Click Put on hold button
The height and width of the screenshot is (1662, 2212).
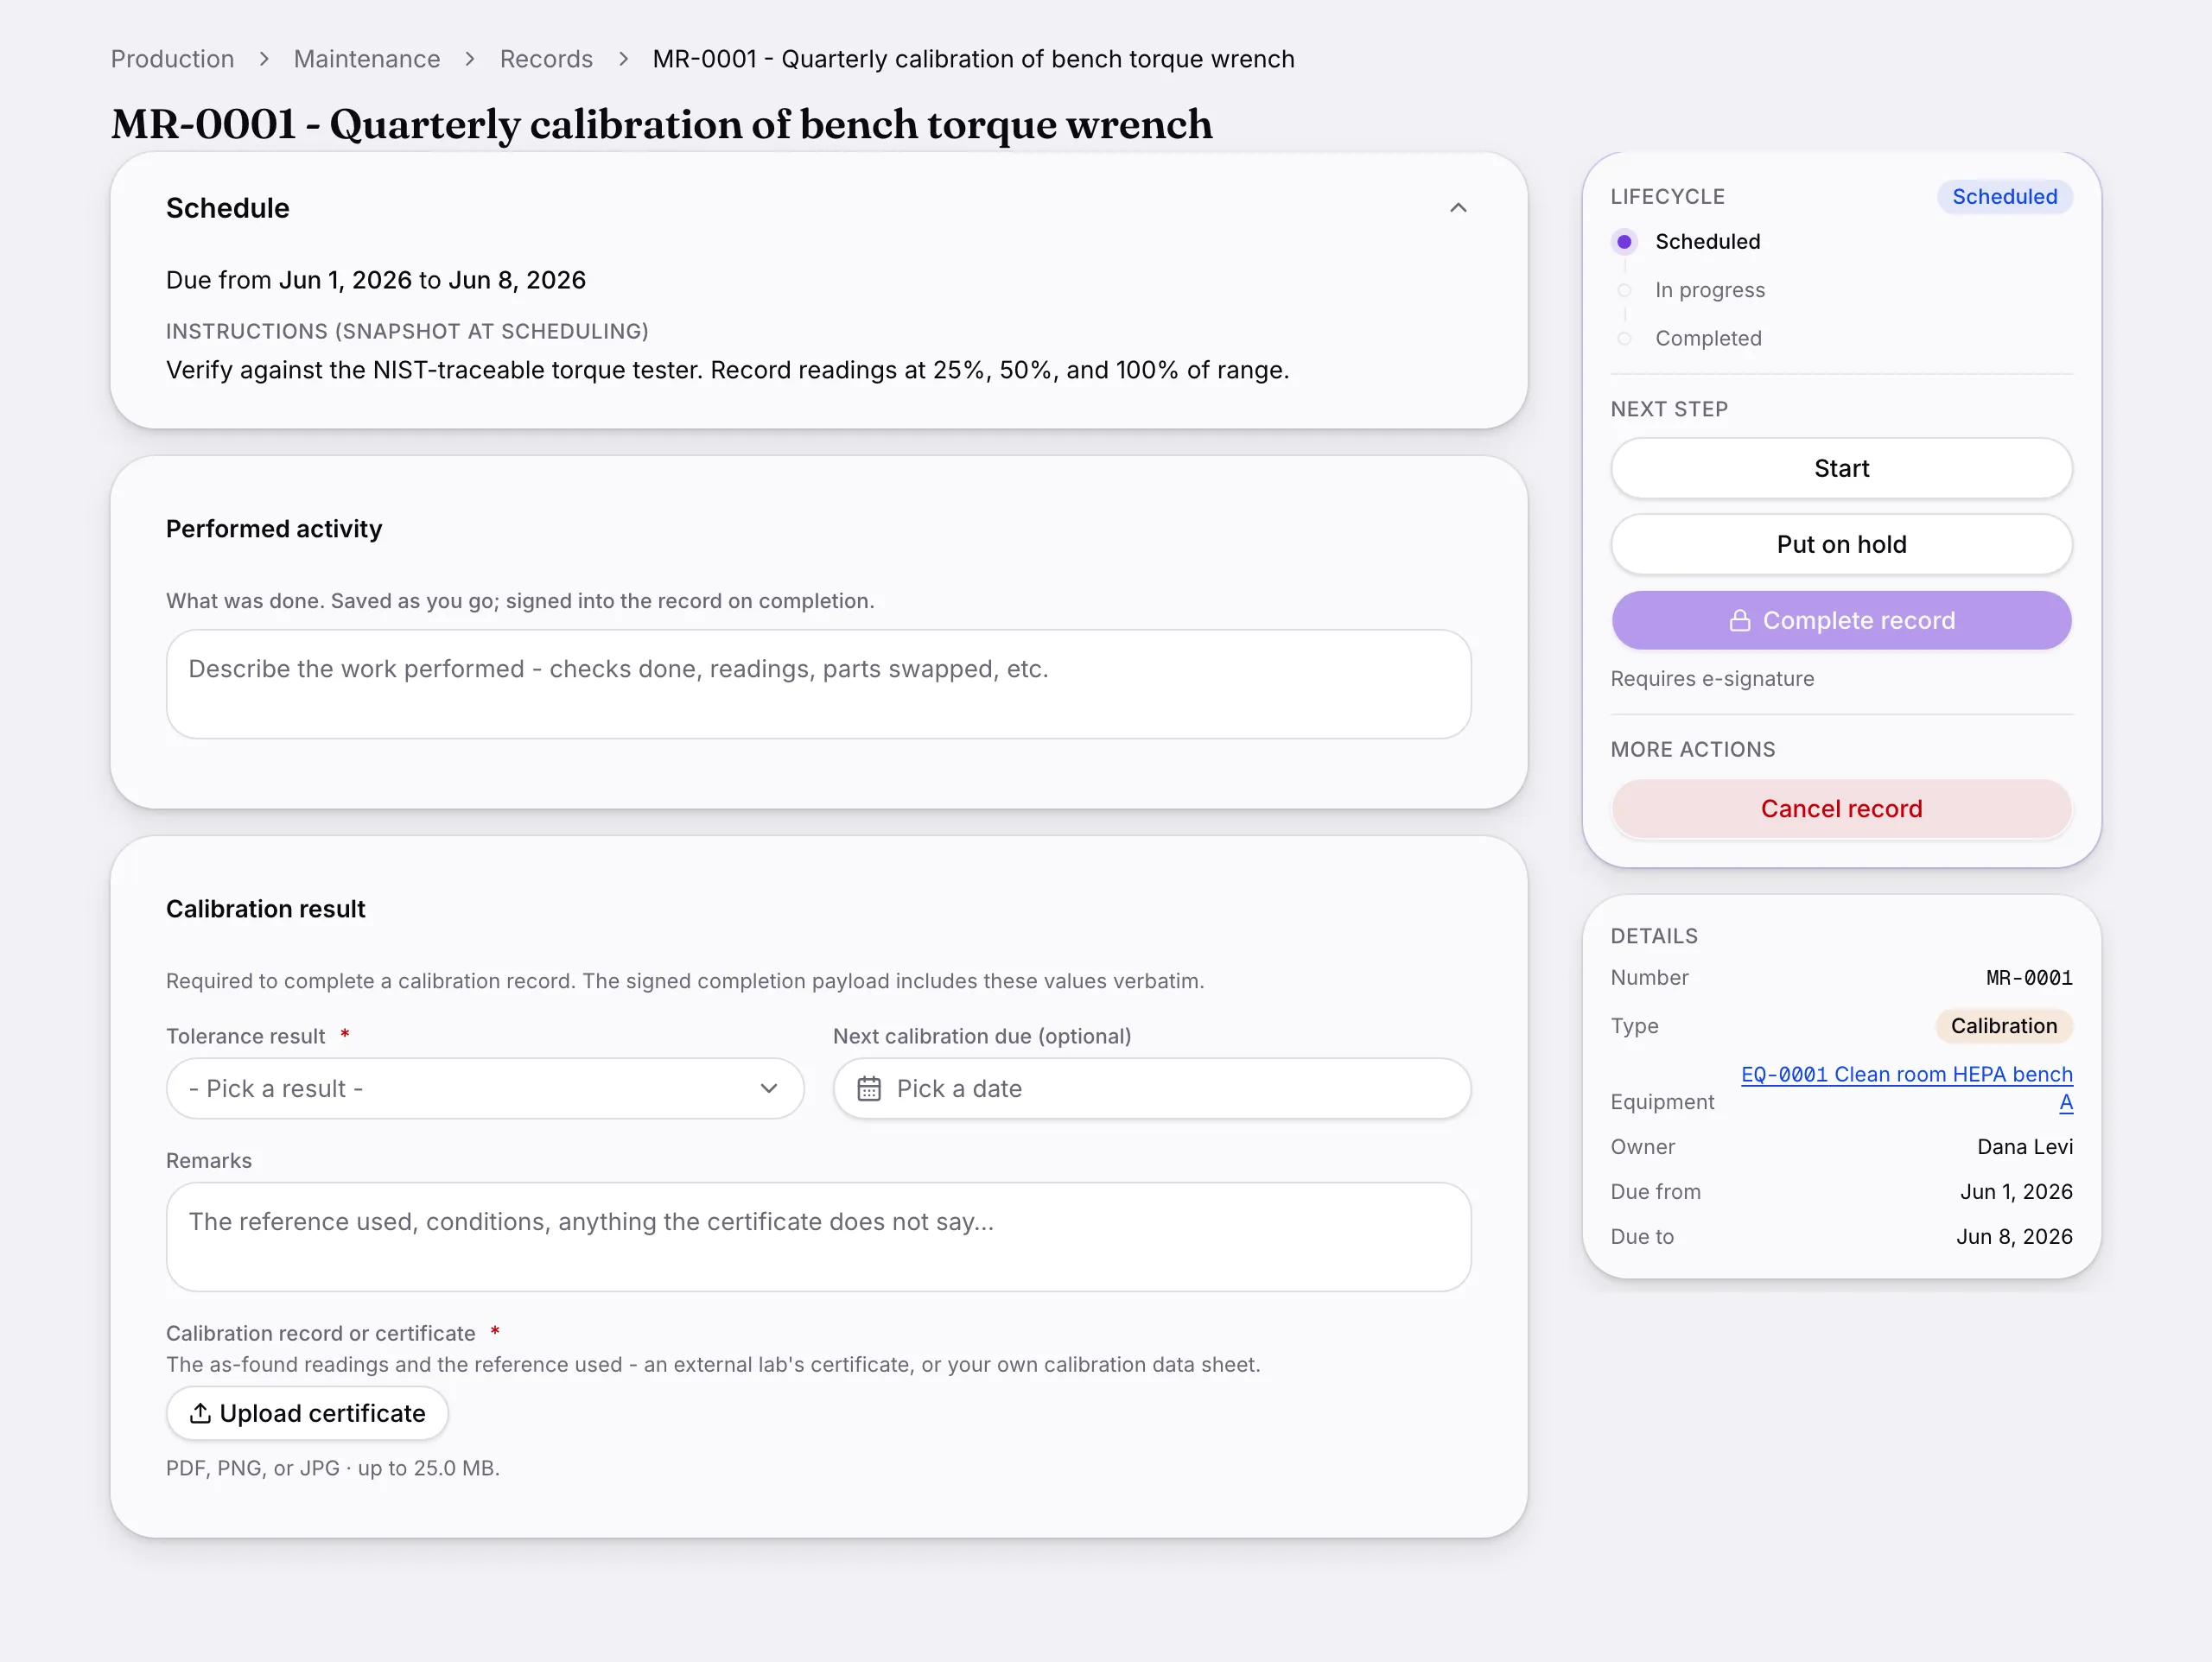pyautogui.click(x=1841, y=544)
